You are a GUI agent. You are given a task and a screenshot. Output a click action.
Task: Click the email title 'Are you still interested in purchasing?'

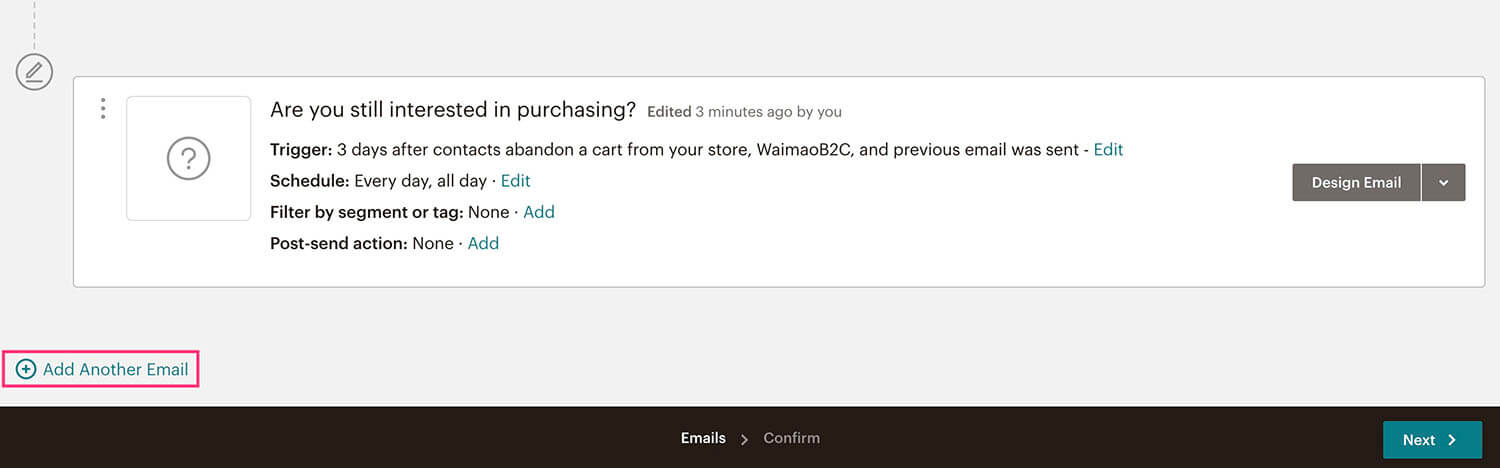pos(453,110)
